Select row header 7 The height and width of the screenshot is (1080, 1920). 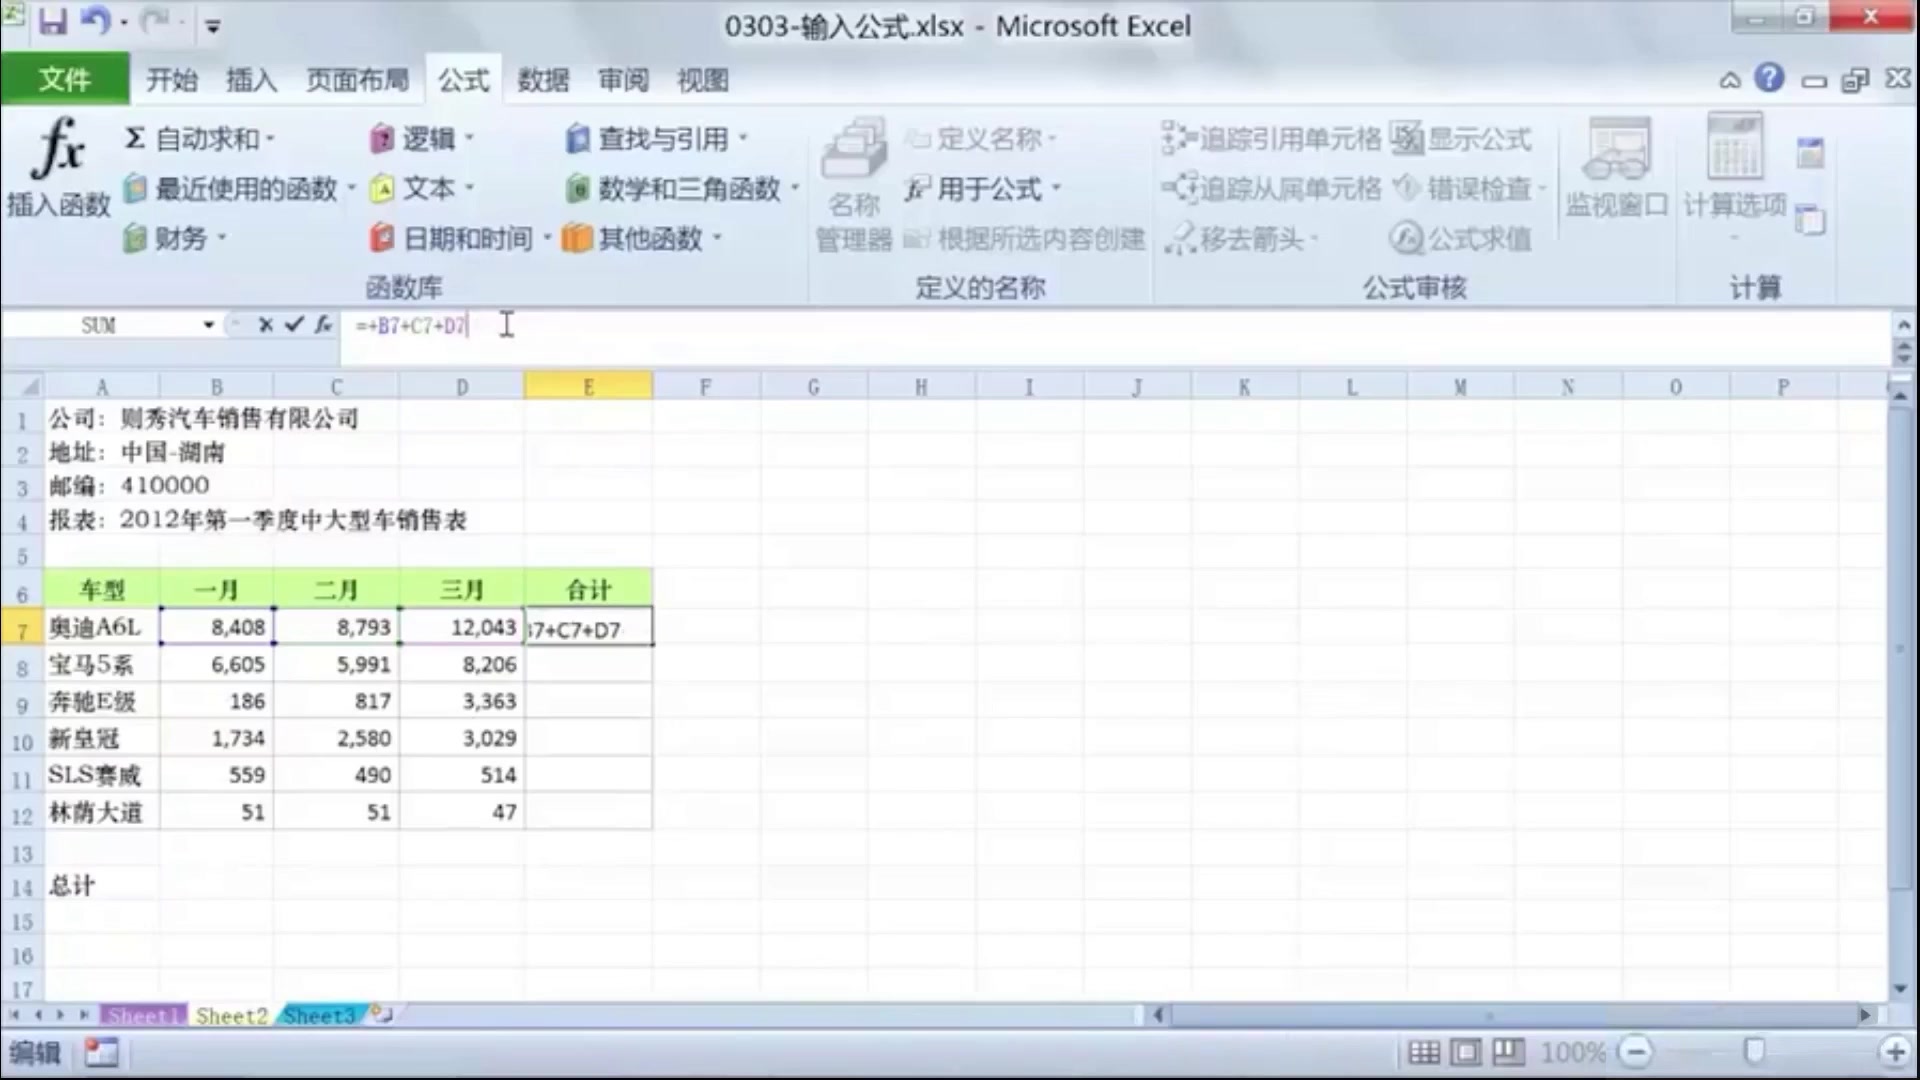click(x=22, y=628)
